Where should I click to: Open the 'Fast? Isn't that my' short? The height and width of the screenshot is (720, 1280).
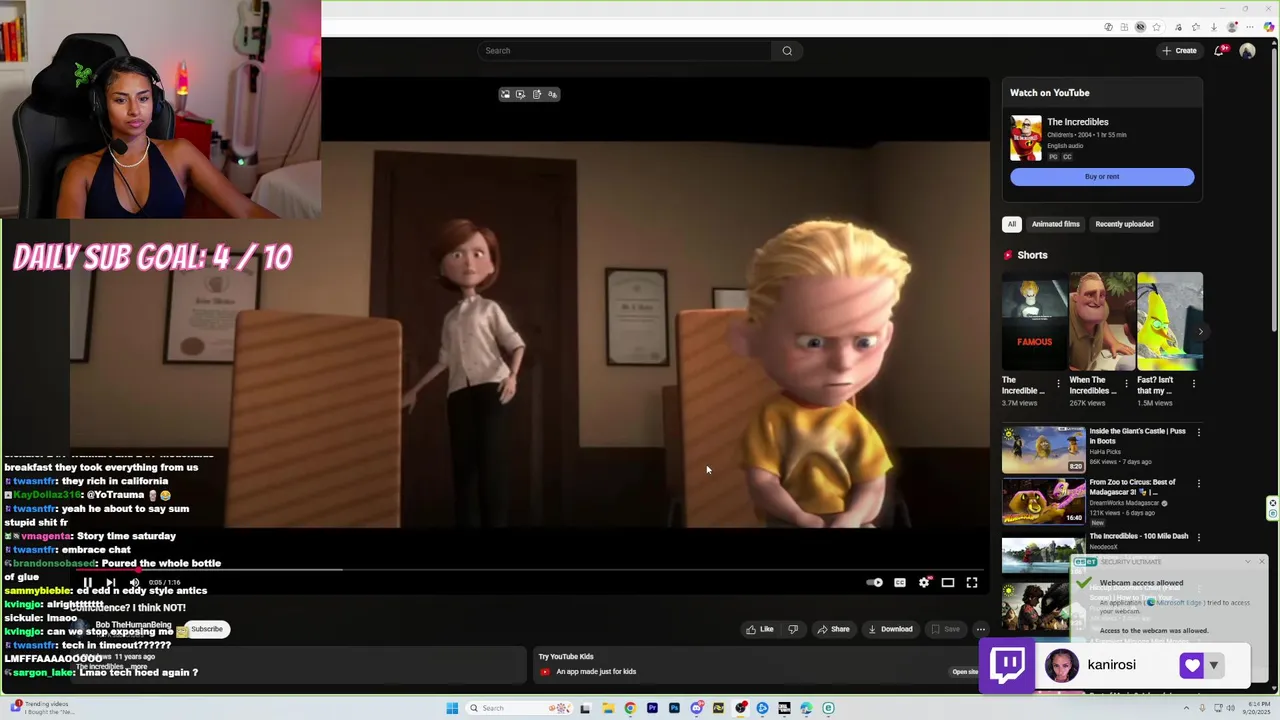1170,321
